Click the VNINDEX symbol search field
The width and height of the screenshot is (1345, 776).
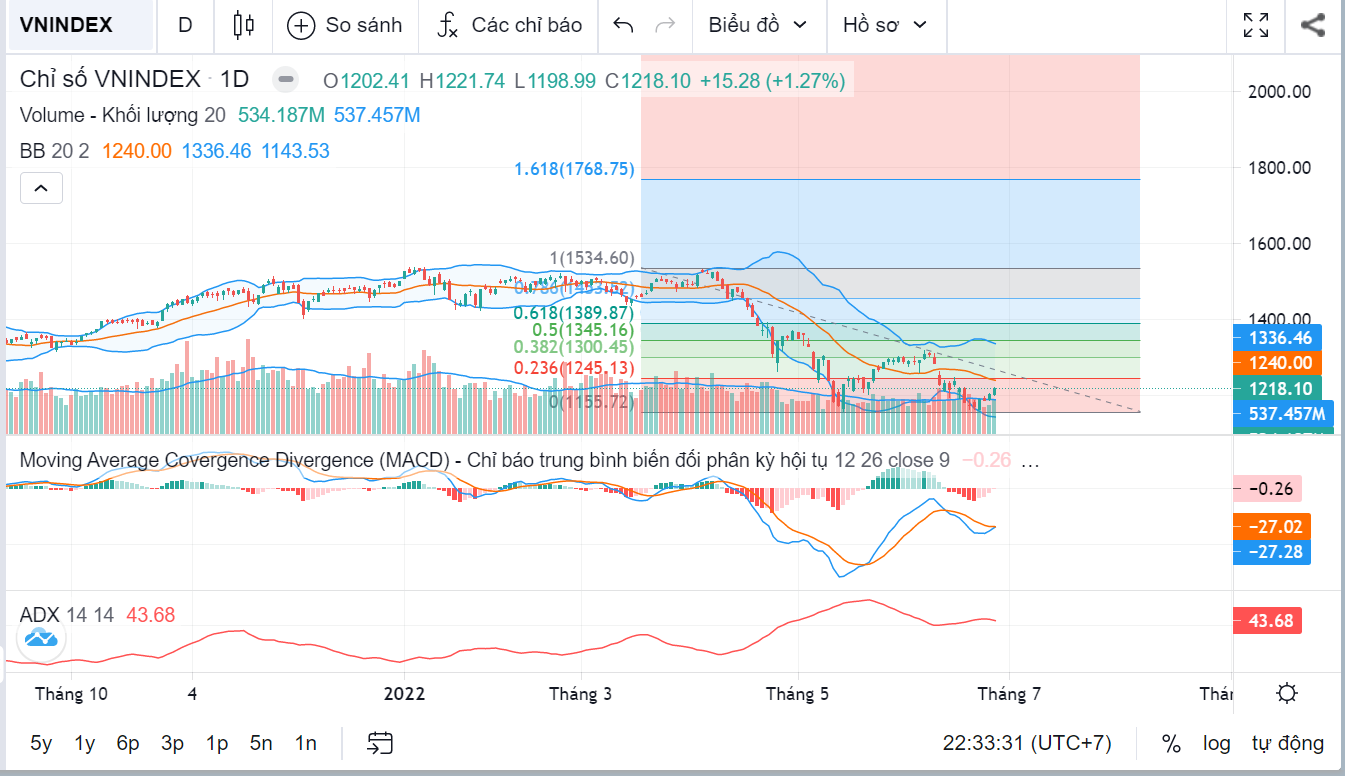click(x=79, y=26)
